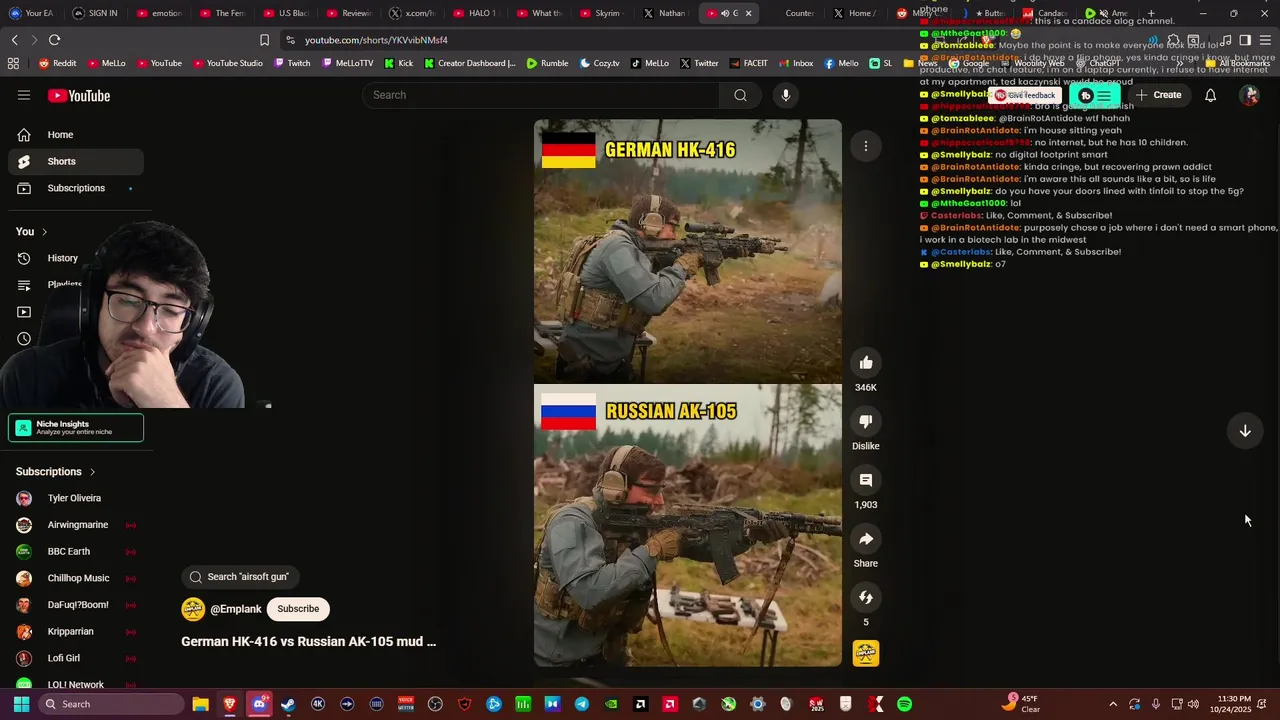This screenshot has height=720, width=1280.
Task: Open the Rumble bookmark
Action: click(547, 63)
